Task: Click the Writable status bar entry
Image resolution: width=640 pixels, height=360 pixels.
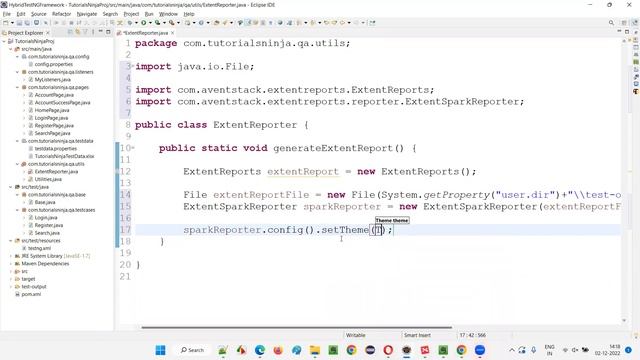Action: [x=356, y=335]
